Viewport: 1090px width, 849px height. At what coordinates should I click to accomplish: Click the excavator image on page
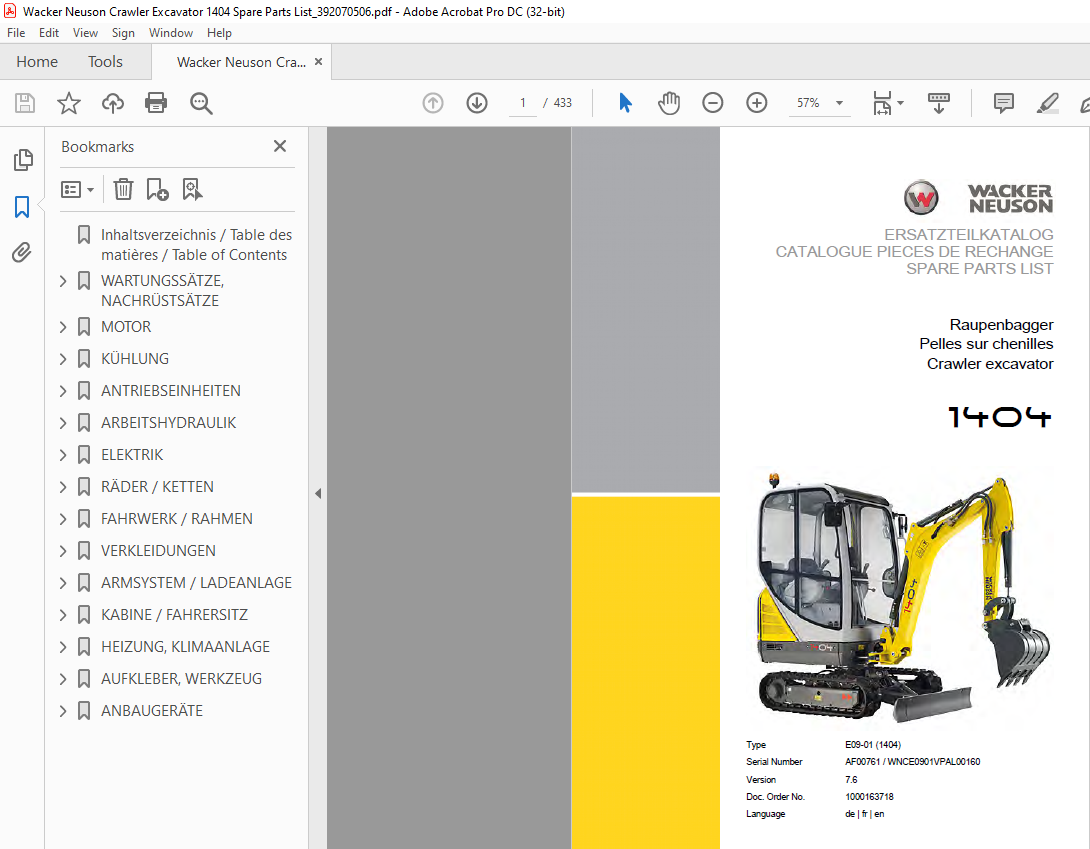902,598
